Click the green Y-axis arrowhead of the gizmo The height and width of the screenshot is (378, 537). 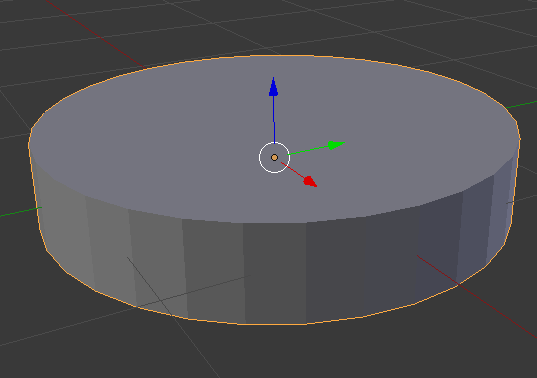[x=336, y=145]
